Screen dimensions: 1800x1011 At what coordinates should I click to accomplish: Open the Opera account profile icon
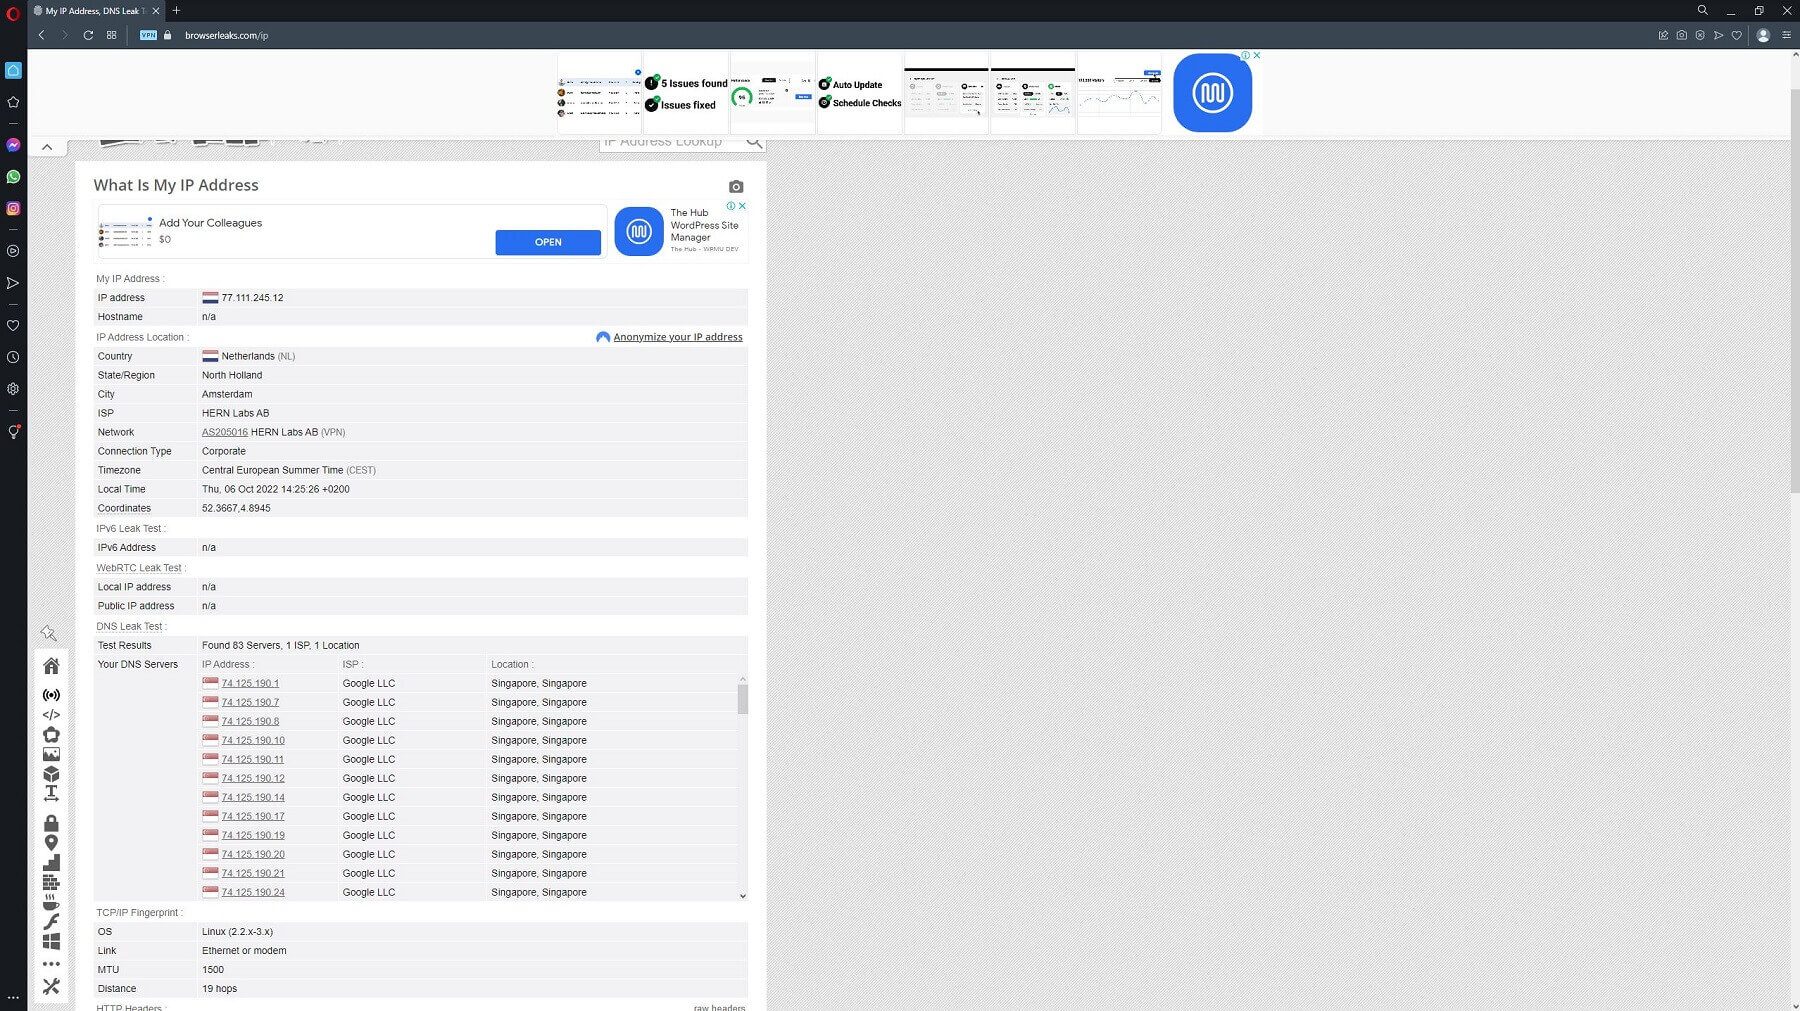coord(1763,35)
